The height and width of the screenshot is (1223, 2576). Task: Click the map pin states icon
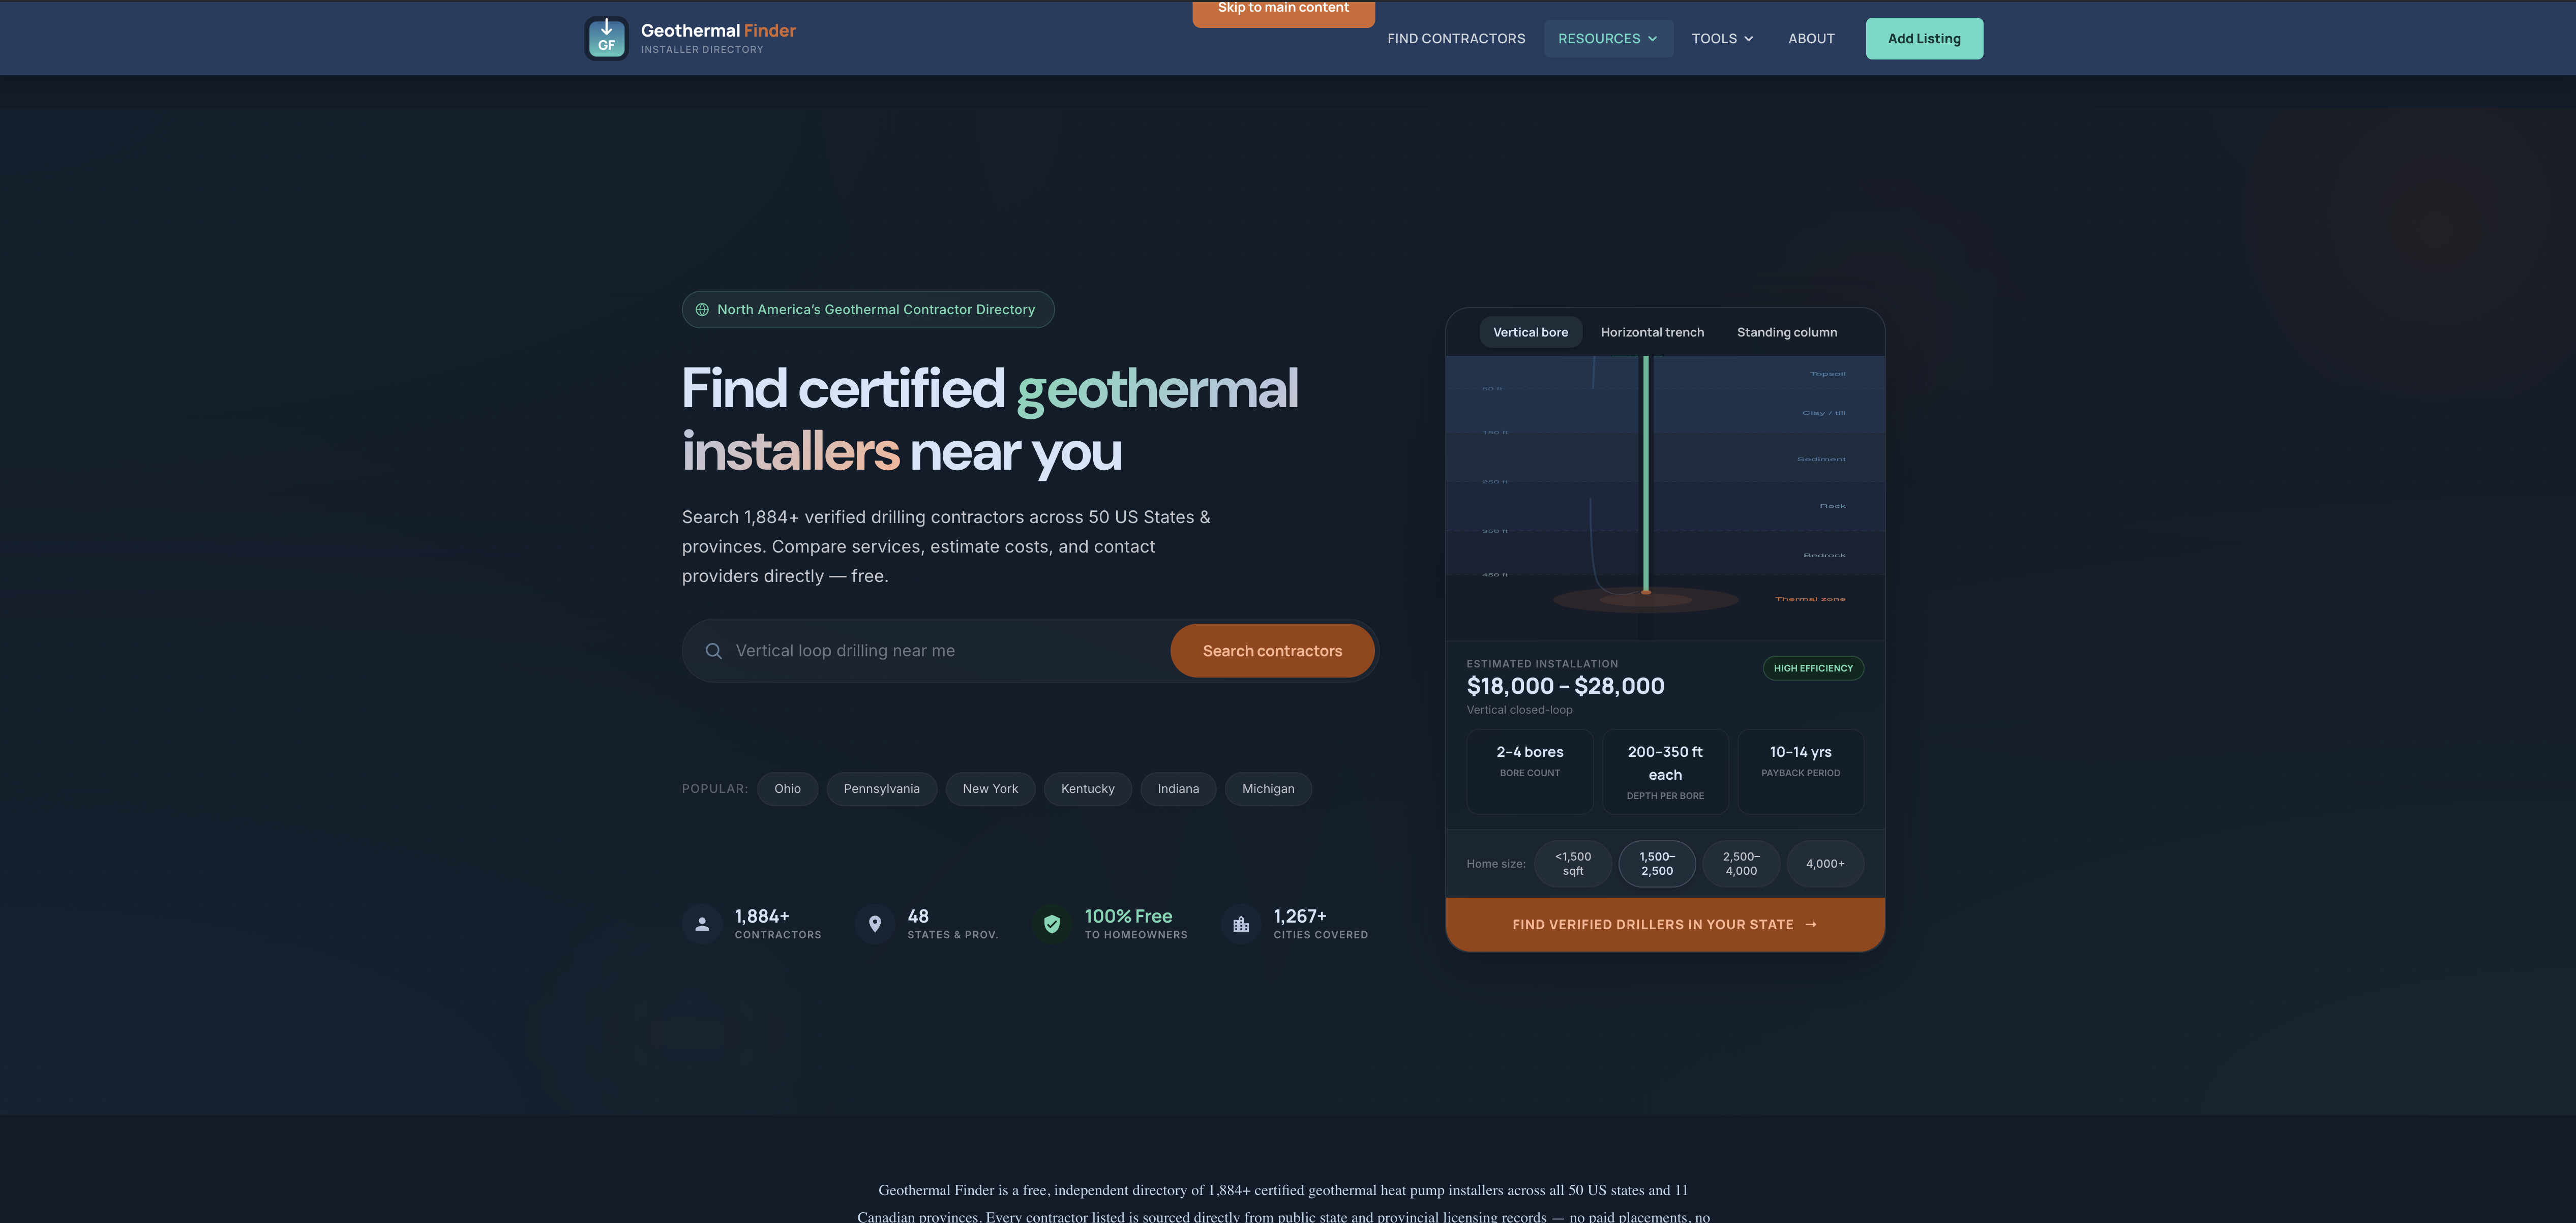(x=875, y=924)
